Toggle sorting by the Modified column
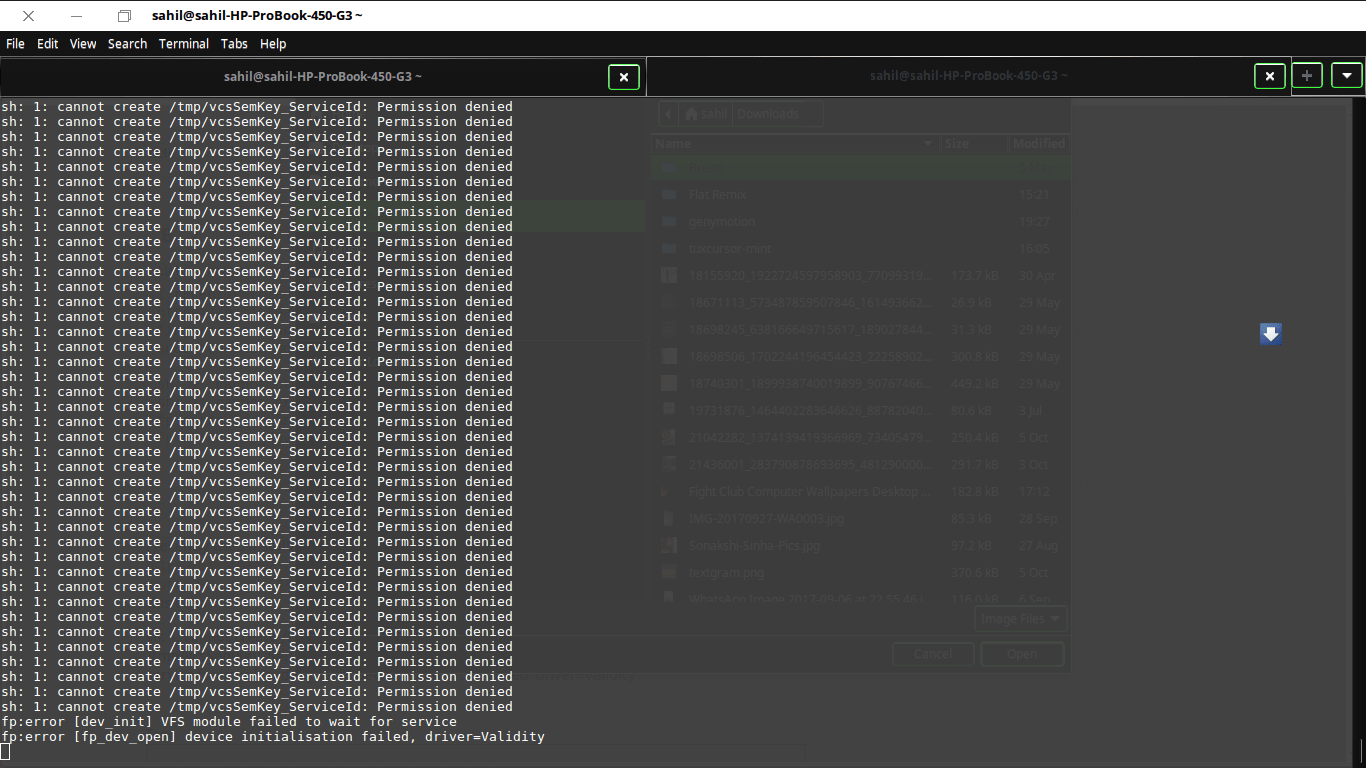This screenshot has height=768, width=1366. (1037, 143)
